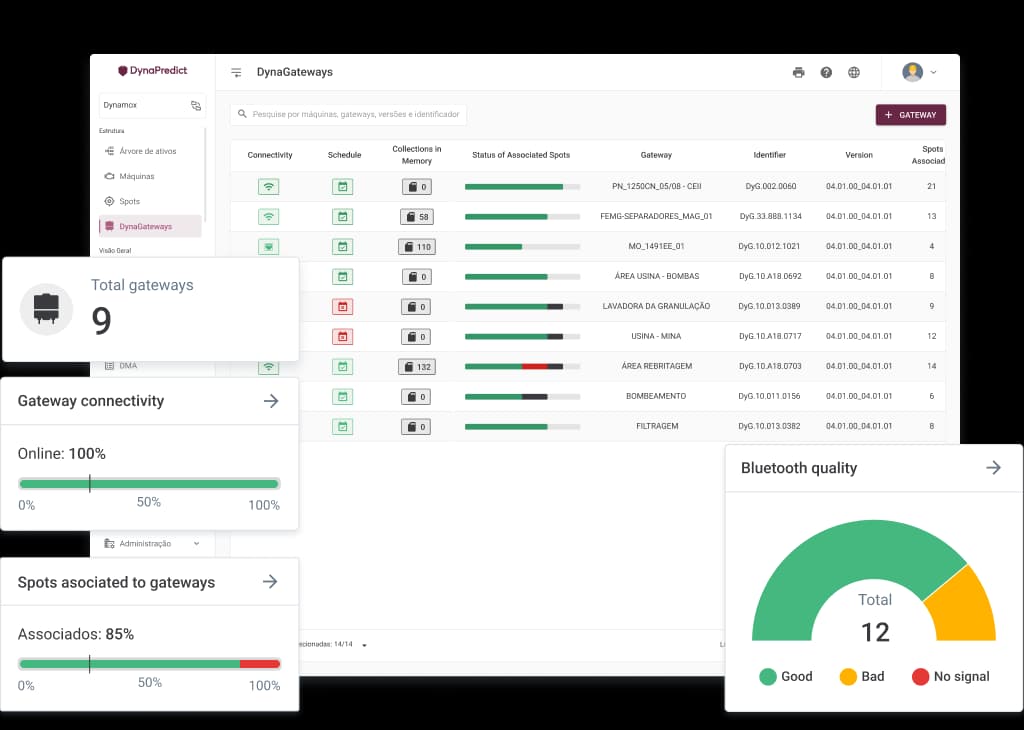Select Árvore de ativos in sidebar
The image size is (1024, 730).
[x=147, y=151]
